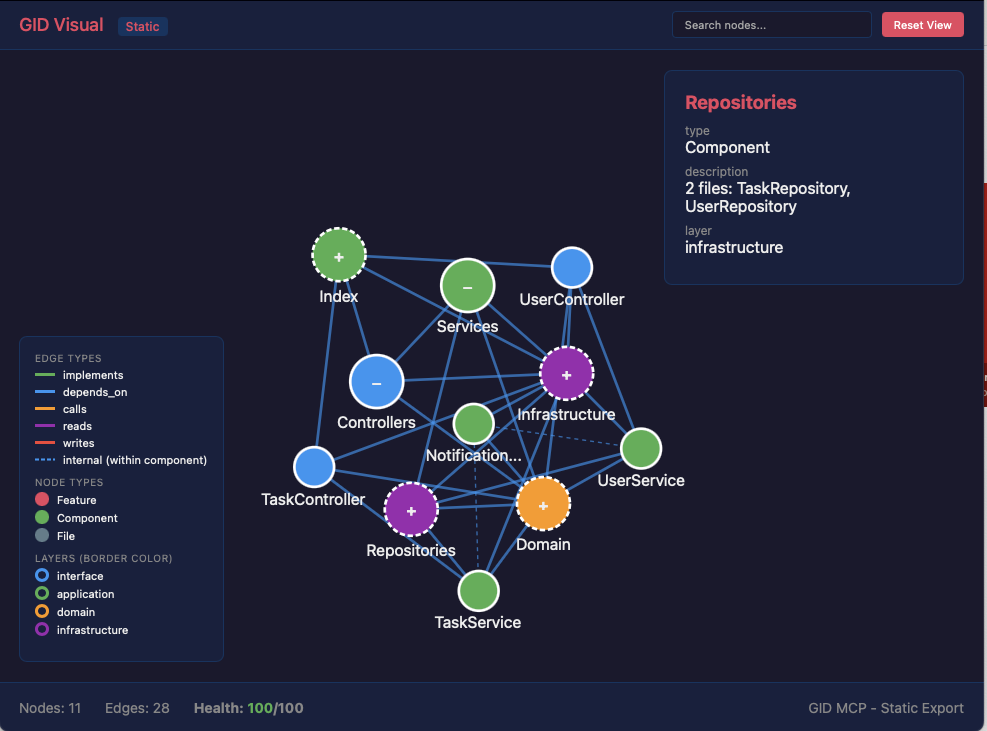Focus the Search nodes input field
The height and width of the screenshot is (731, 987).
772,25
